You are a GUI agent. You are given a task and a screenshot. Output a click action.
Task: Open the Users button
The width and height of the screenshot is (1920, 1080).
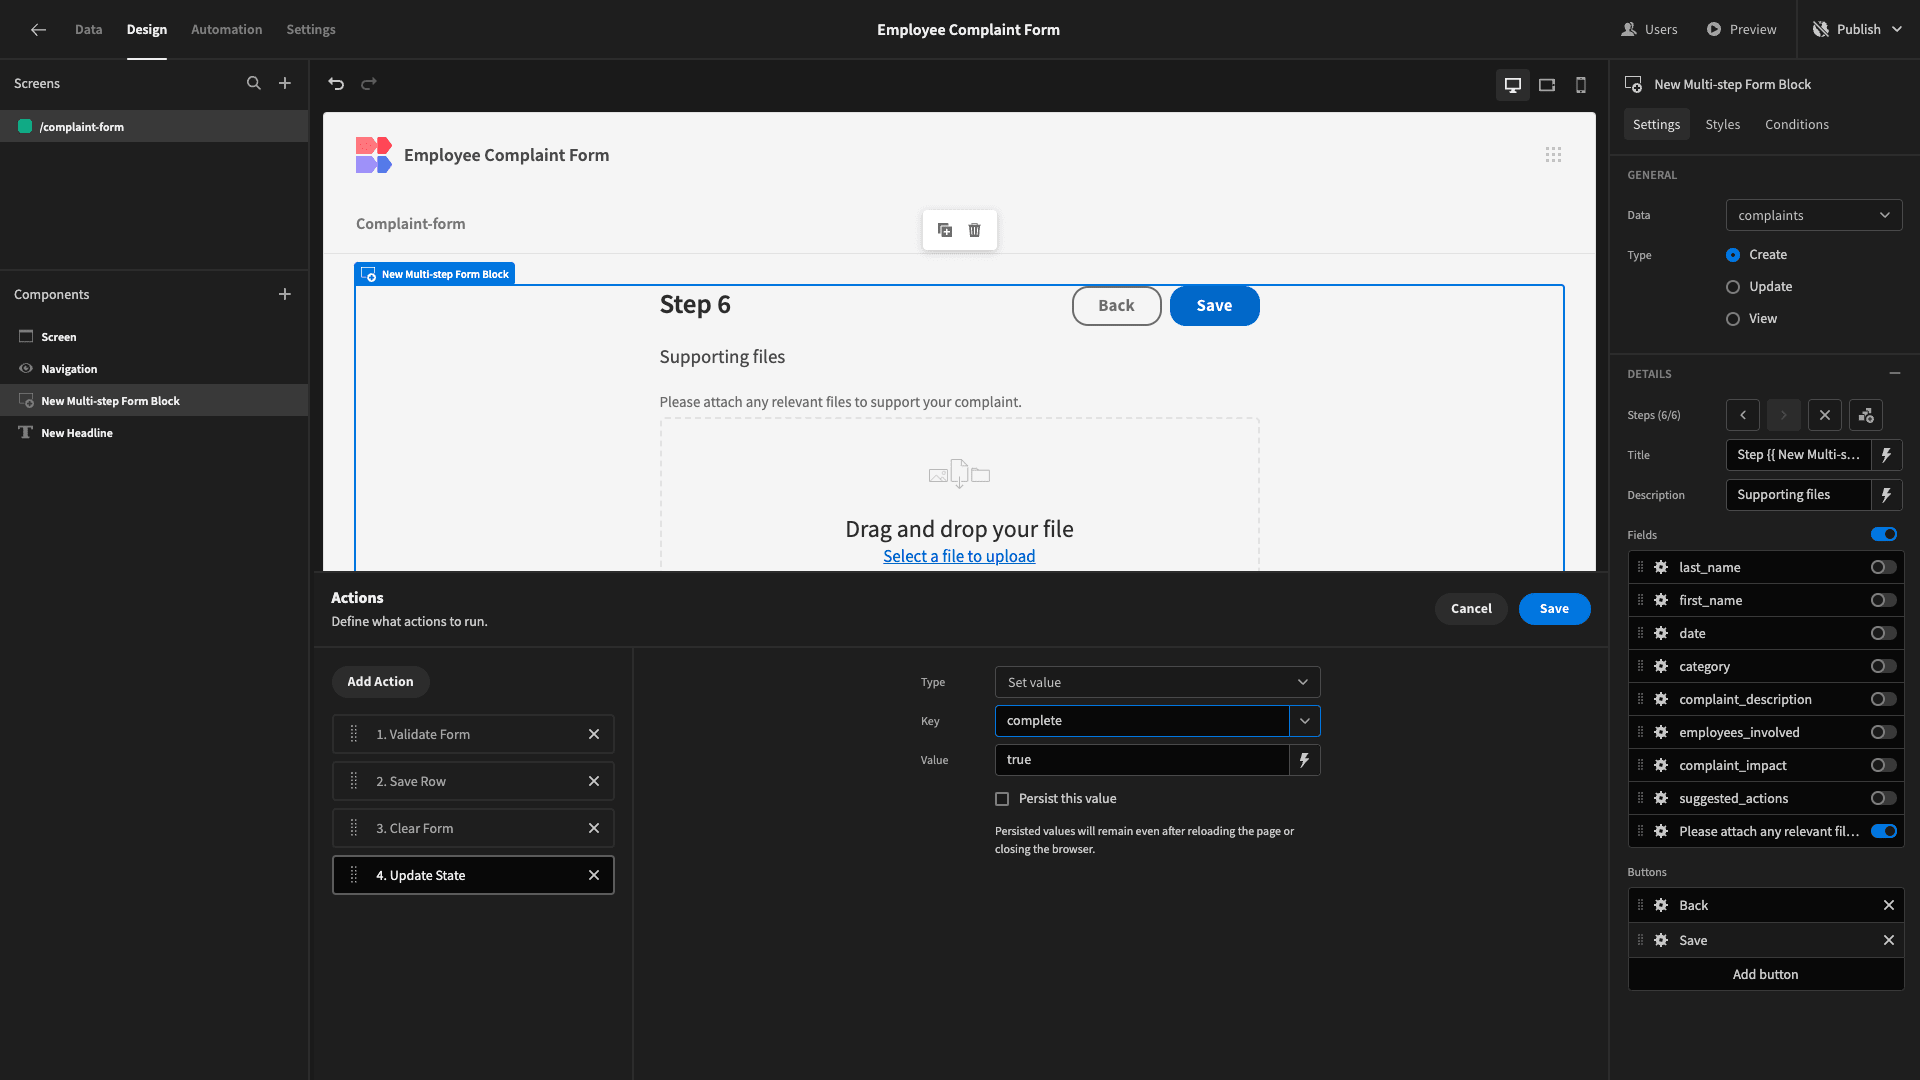coord(1649,30)
